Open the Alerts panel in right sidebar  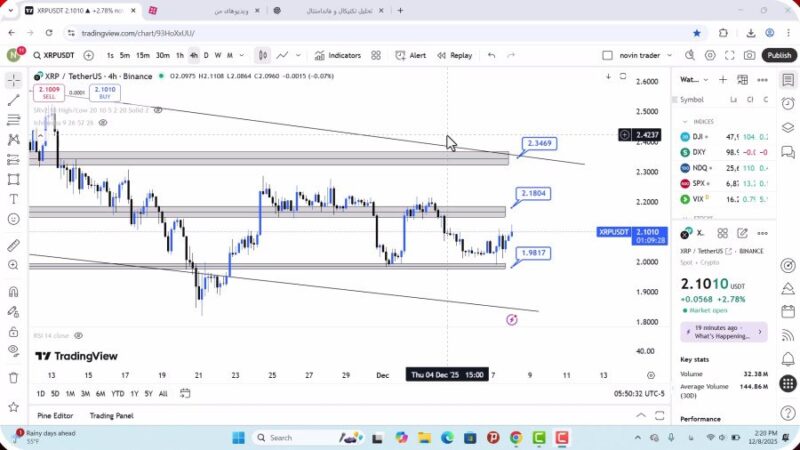coord(788,103)
